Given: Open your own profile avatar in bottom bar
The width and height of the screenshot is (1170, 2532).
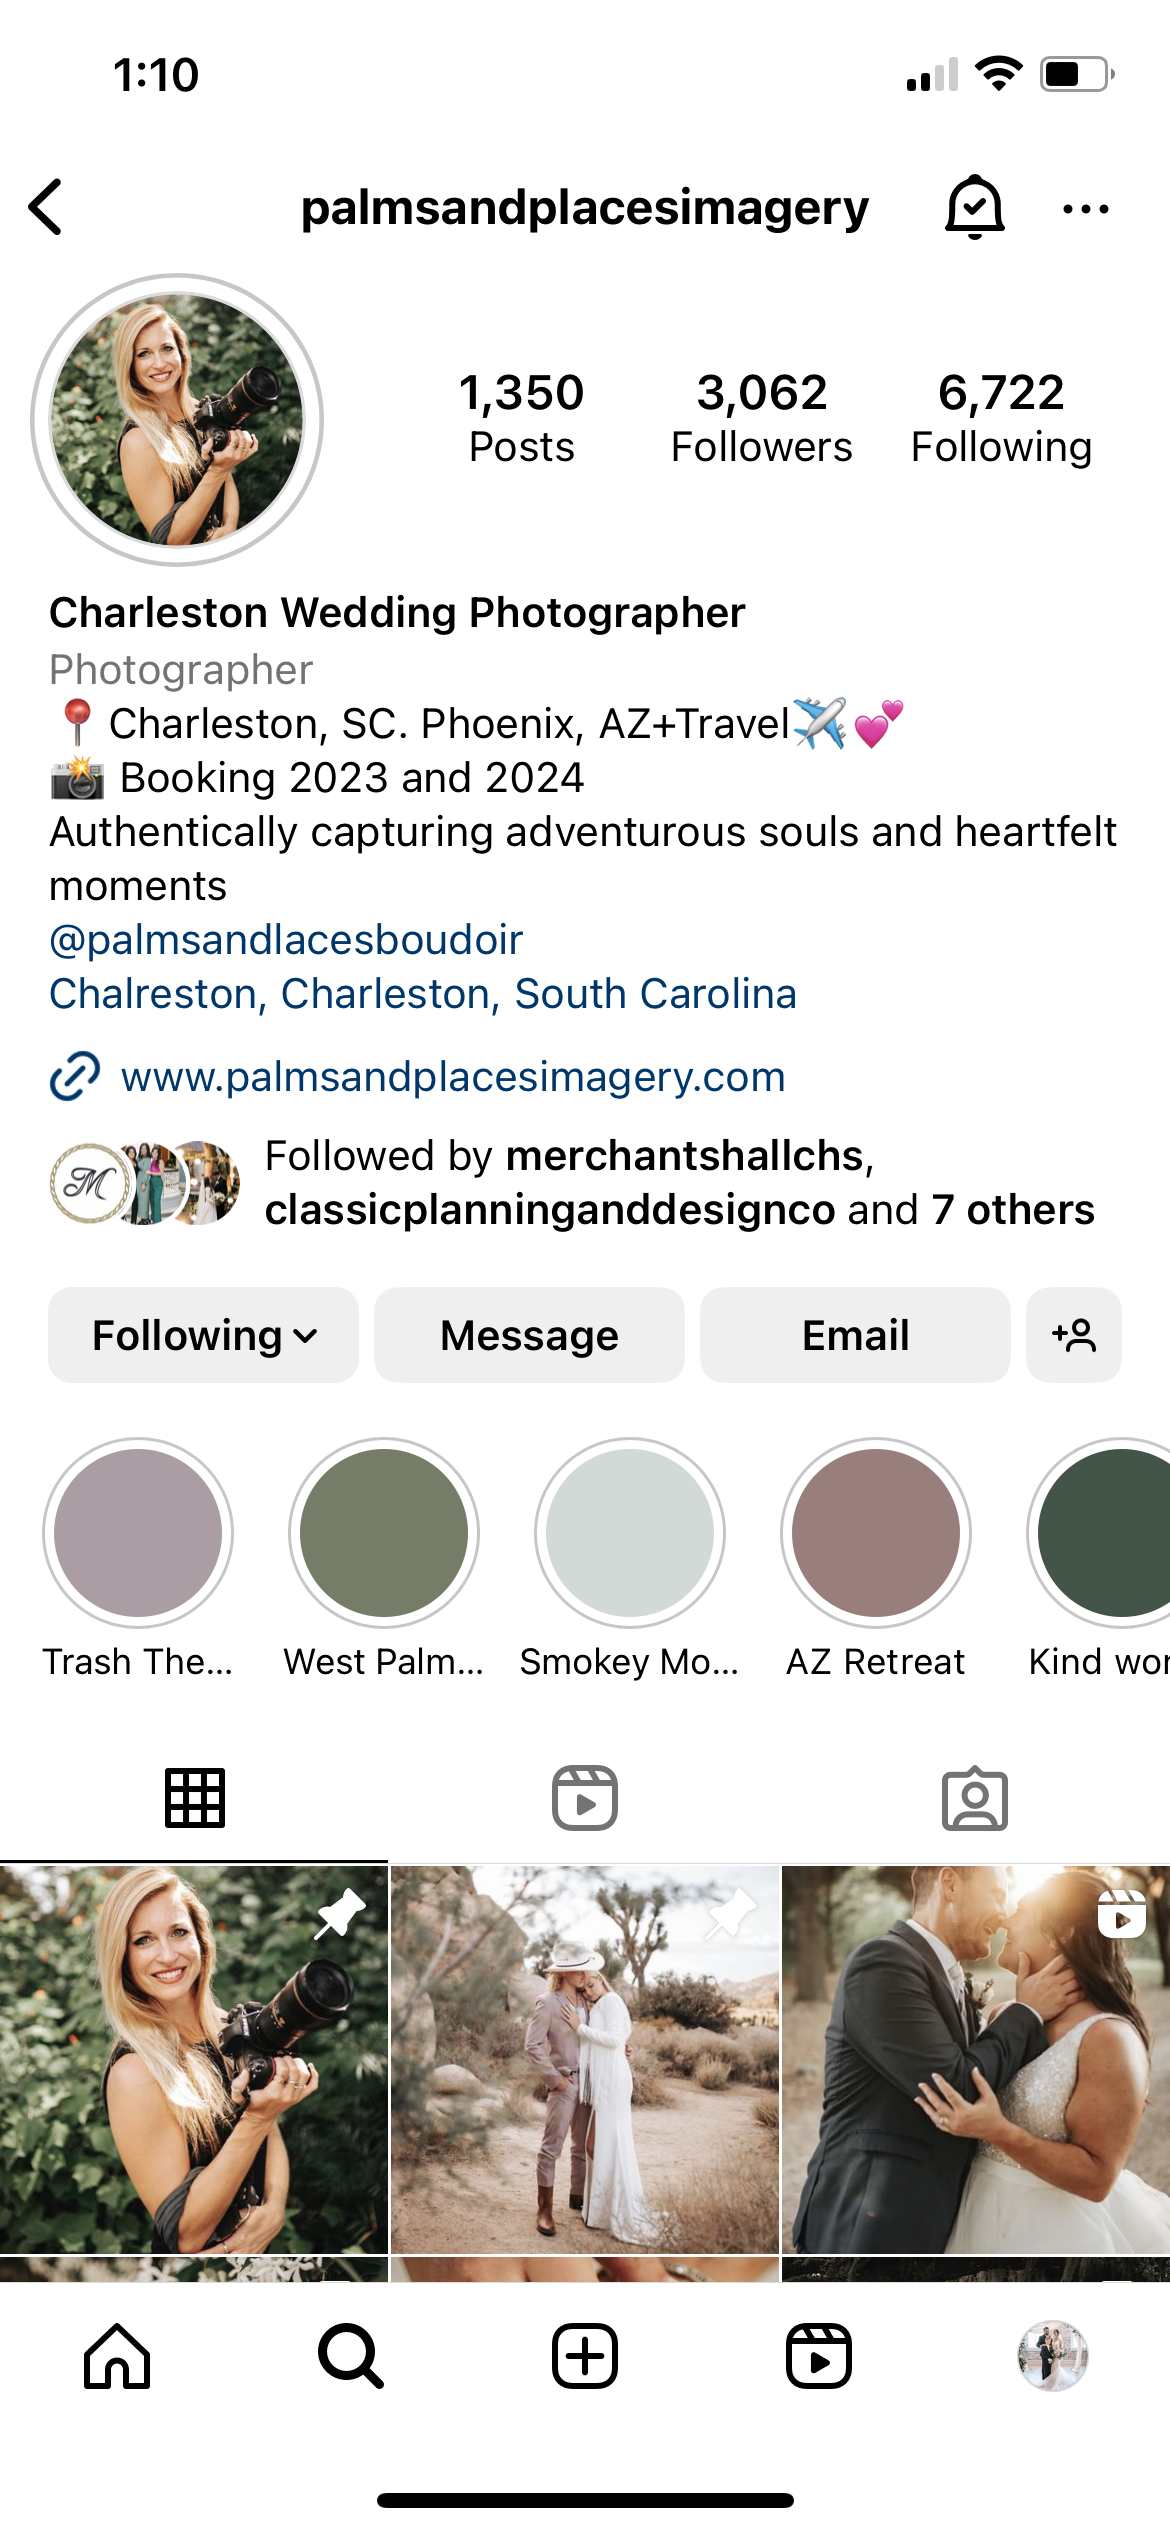Looking at the screenshot, I should click(x=1053, y=2356).
